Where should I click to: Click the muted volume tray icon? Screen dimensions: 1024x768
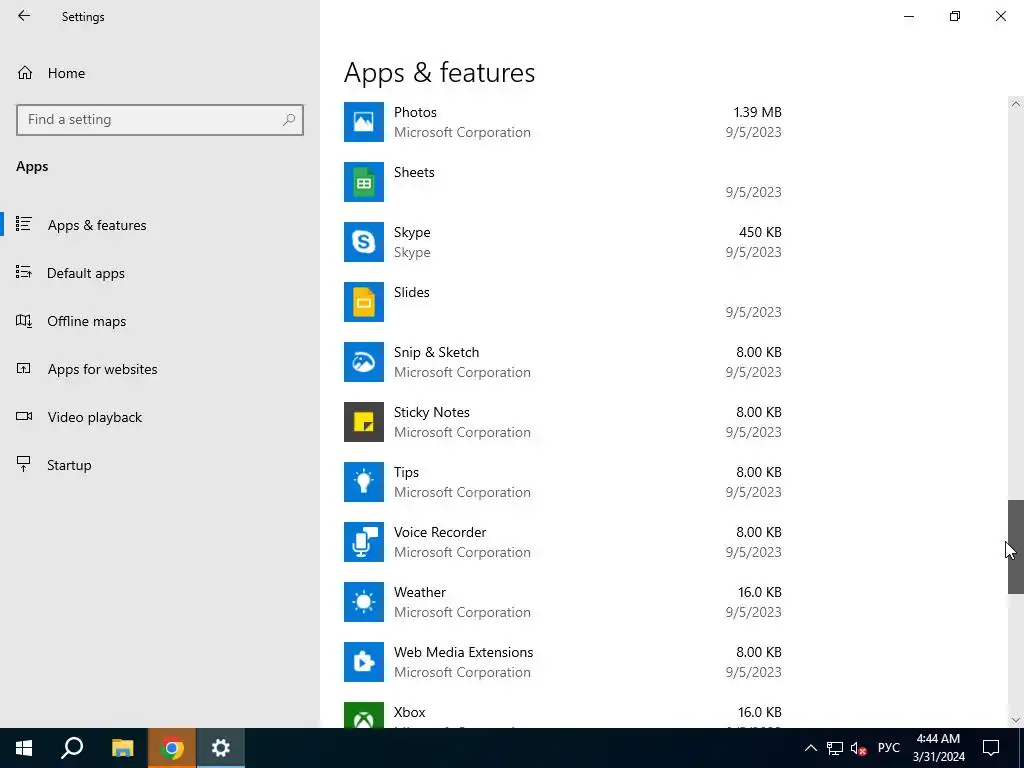(859, 748)
